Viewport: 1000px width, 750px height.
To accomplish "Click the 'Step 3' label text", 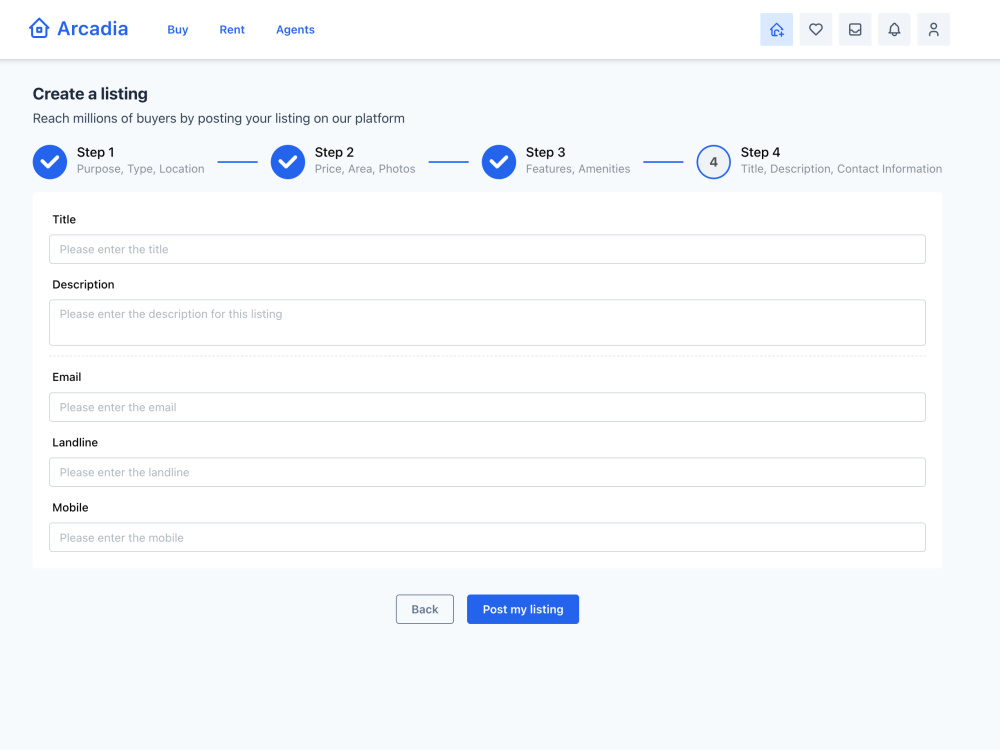I will (545, 152).
